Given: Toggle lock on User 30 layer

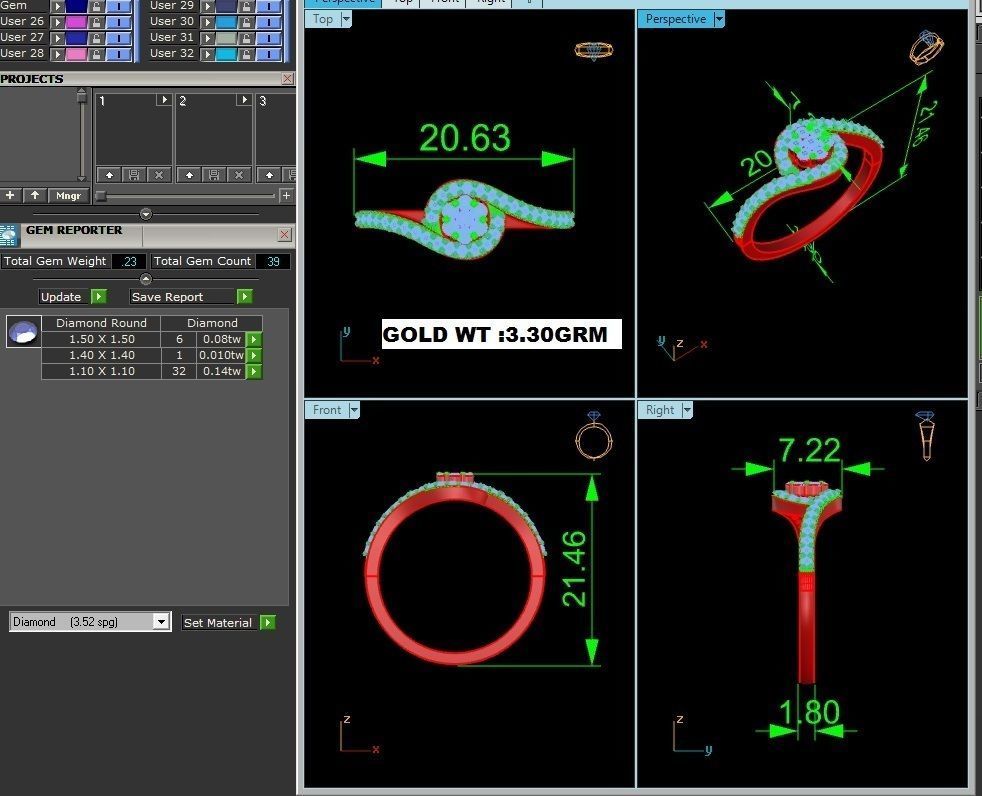Looking at the screenshot, I should (x=246, y=22).
